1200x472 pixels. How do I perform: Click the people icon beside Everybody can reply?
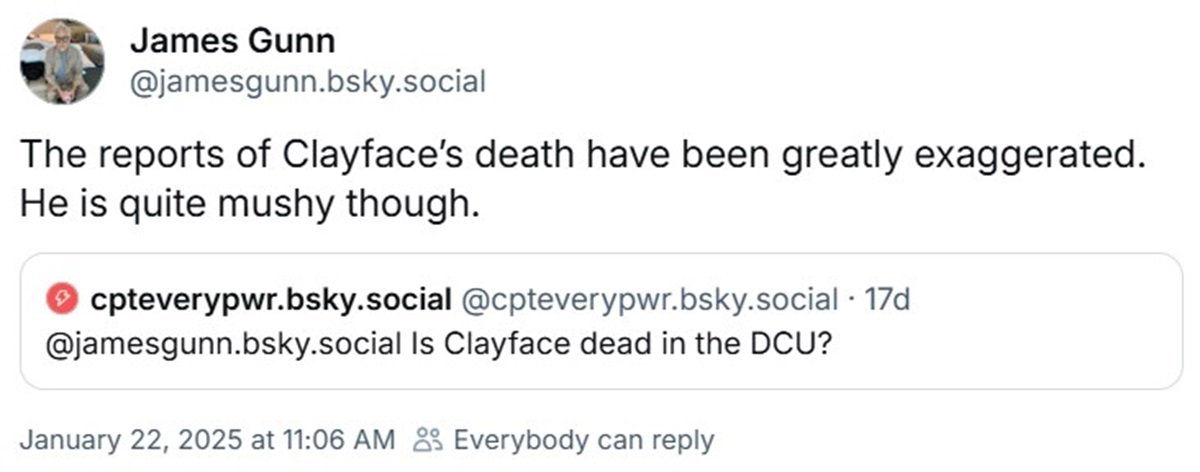(429, 439)
